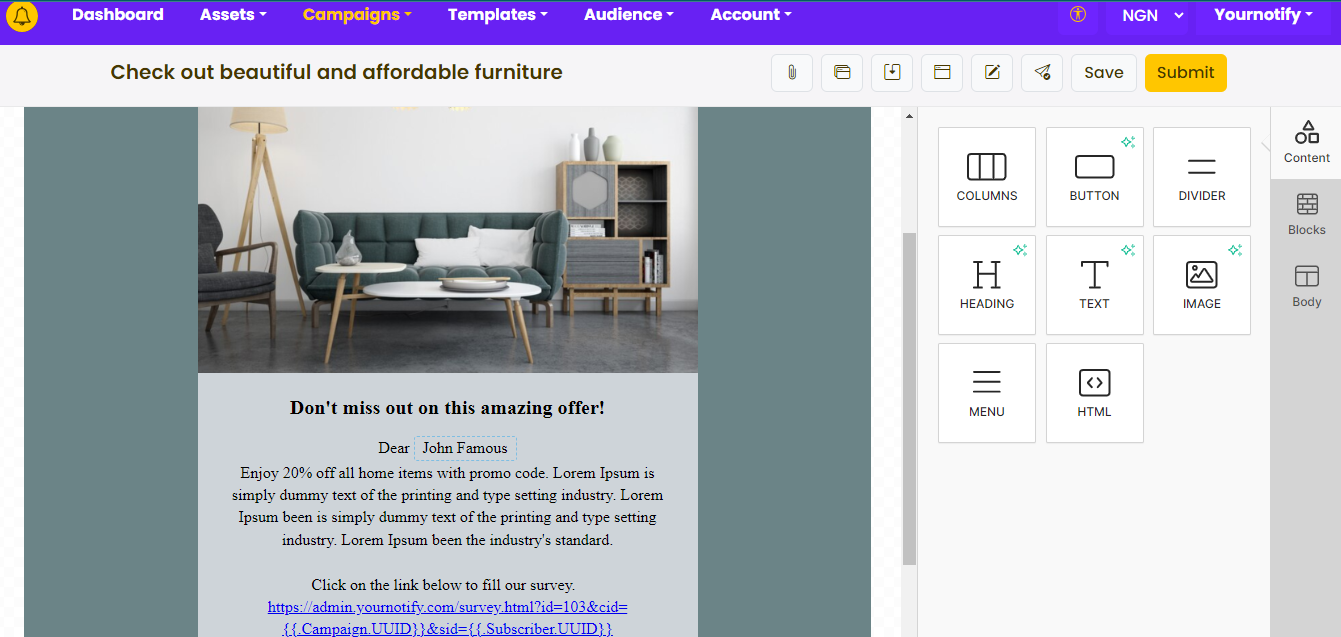The height and width of the screenshot is (637, 1341).
Task: Click the yellow notification bell icon
Action: point(22,15)
